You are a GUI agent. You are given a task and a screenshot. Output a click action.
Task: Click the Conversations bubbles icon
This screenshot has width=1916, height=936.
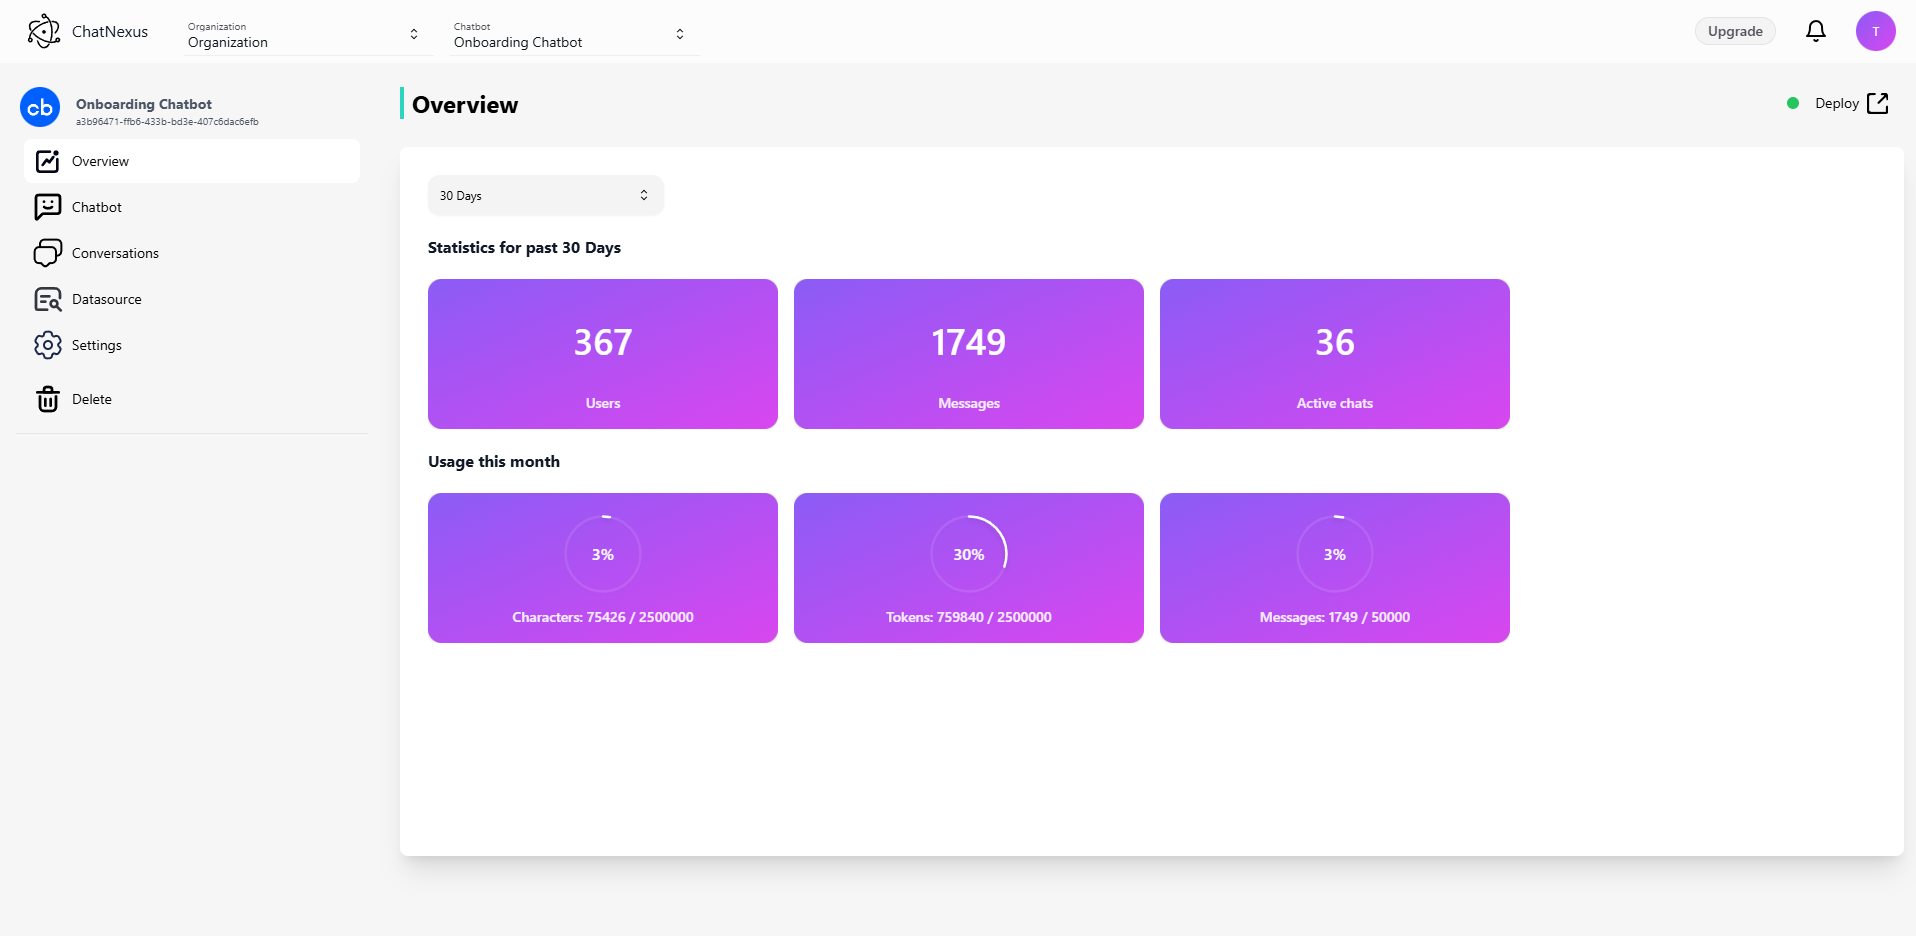[x=47, y=253]
